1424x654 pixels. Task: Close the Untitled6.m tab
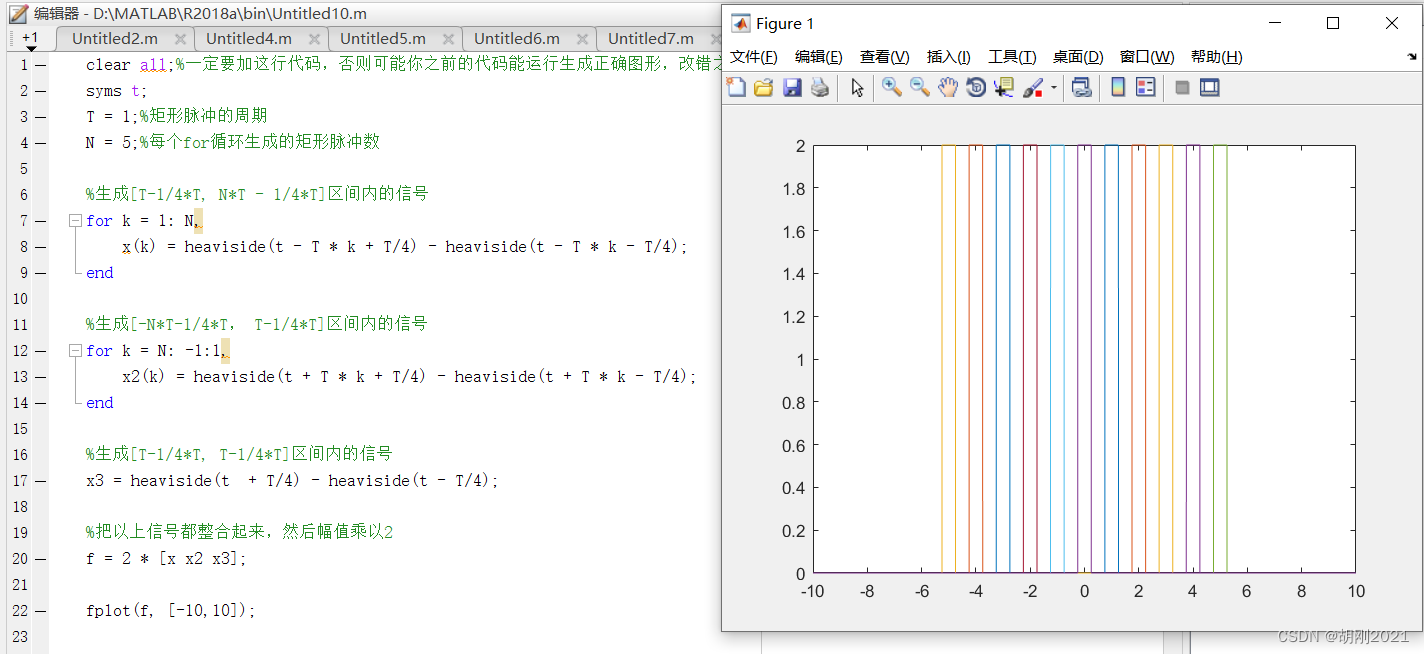pyautogui.click(x=582, y=38)
